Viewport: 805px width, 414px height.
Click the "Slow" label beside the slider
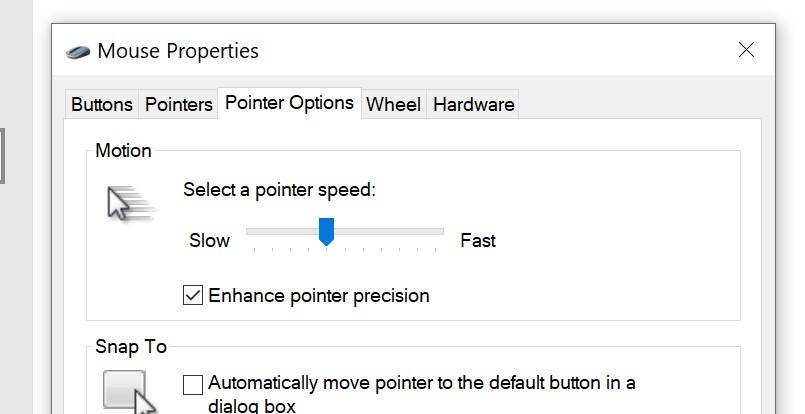(210, 240)
